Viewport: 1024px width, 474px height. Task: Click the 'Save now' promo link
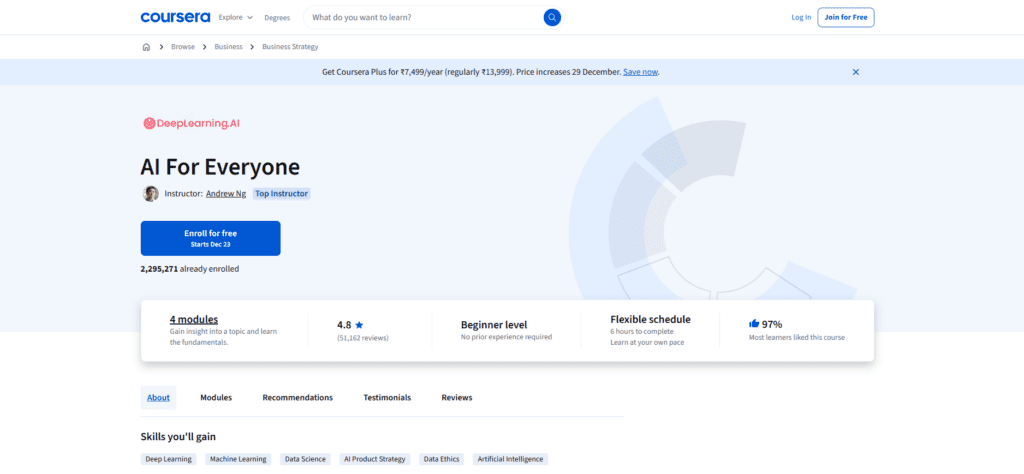[641, 72]
